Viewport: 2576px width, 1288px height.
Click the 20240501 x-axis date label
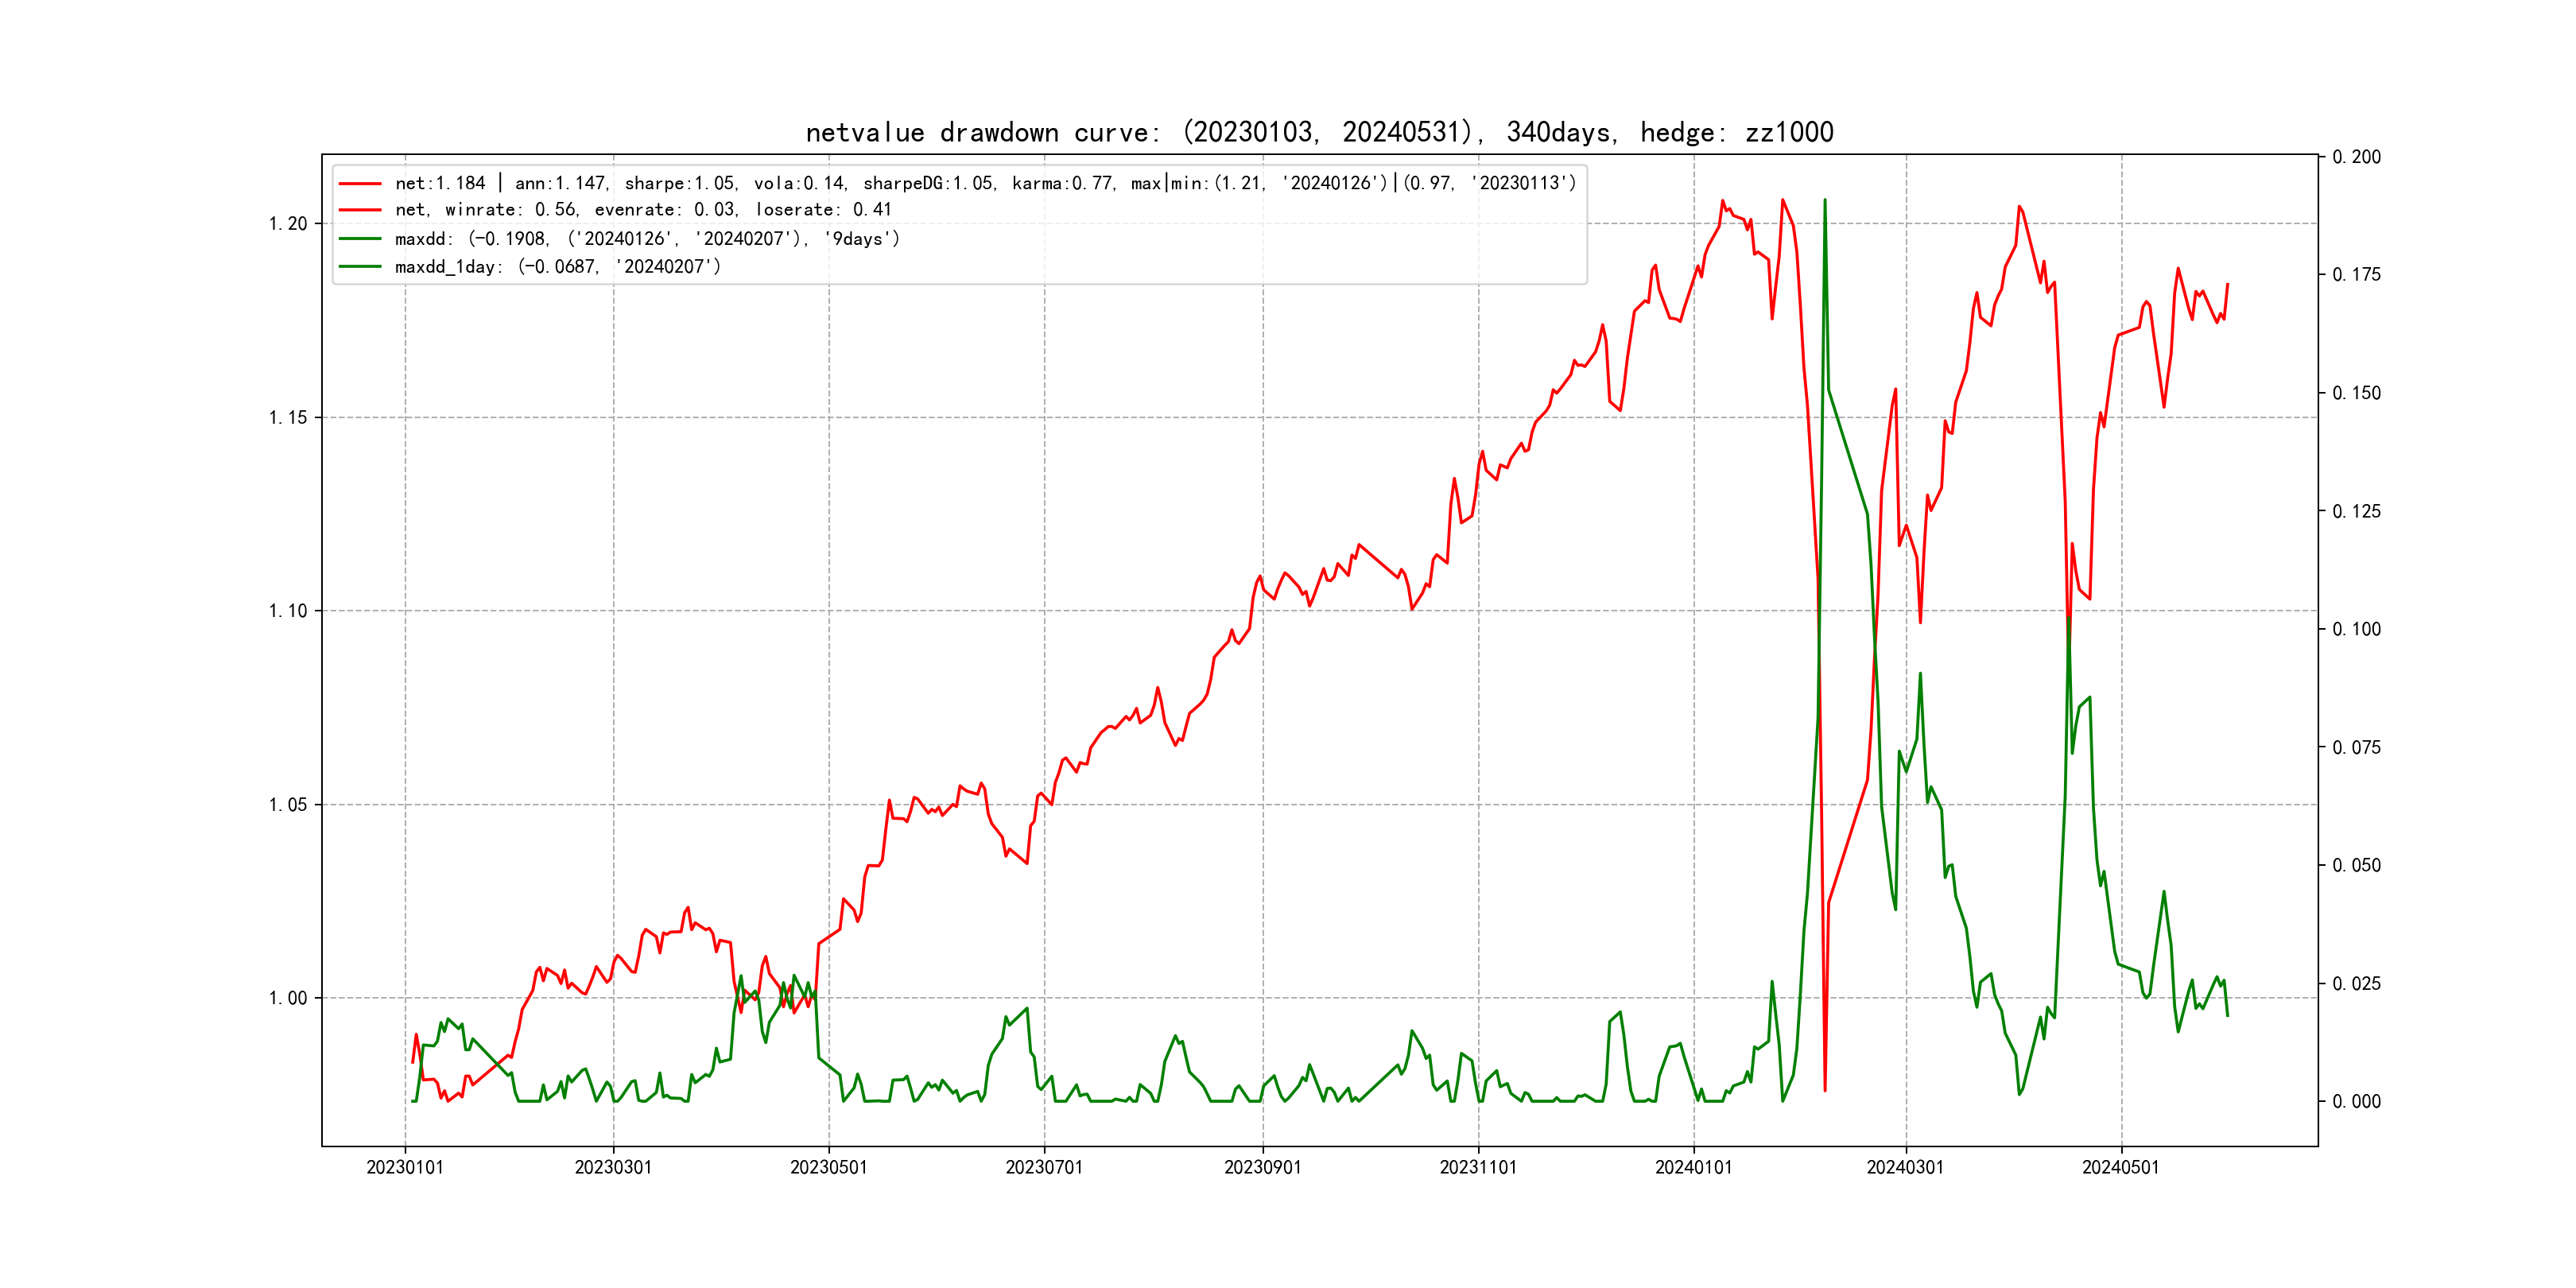click(2121, 1167)
